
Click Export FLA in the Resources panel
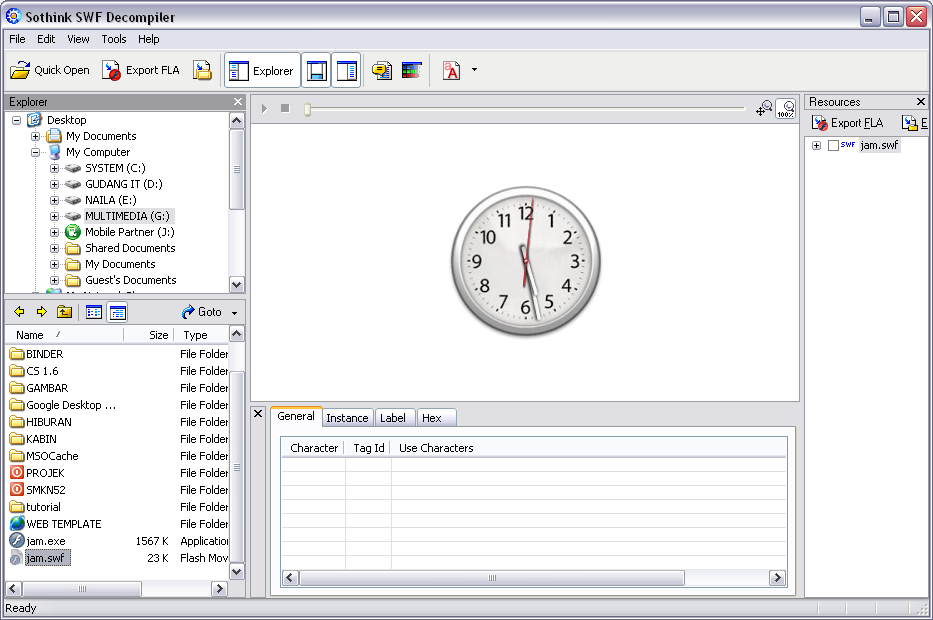click(848, 123)
